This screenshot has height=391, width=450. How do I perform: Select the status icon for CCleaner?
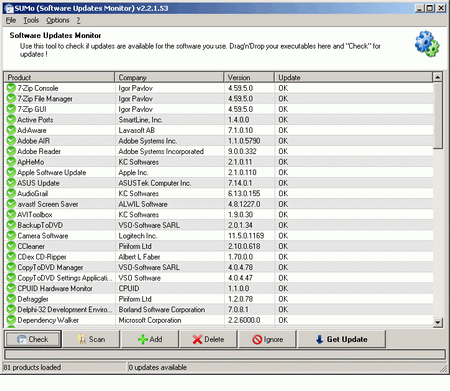11,246
